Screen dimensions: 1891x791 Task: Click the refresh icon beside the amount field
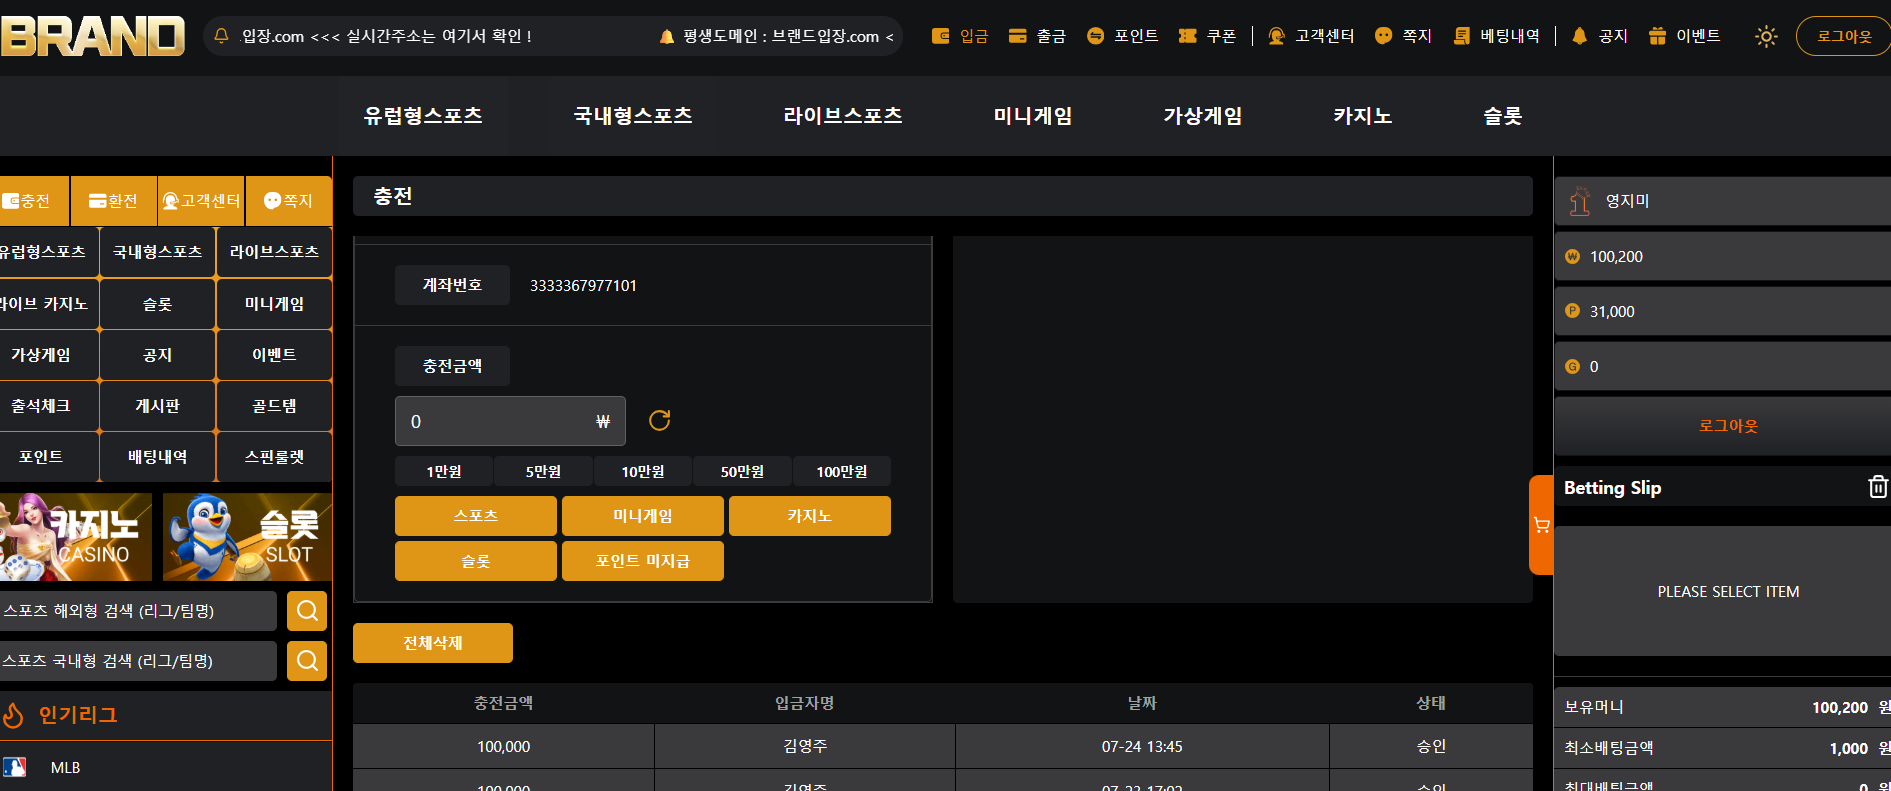659,421
